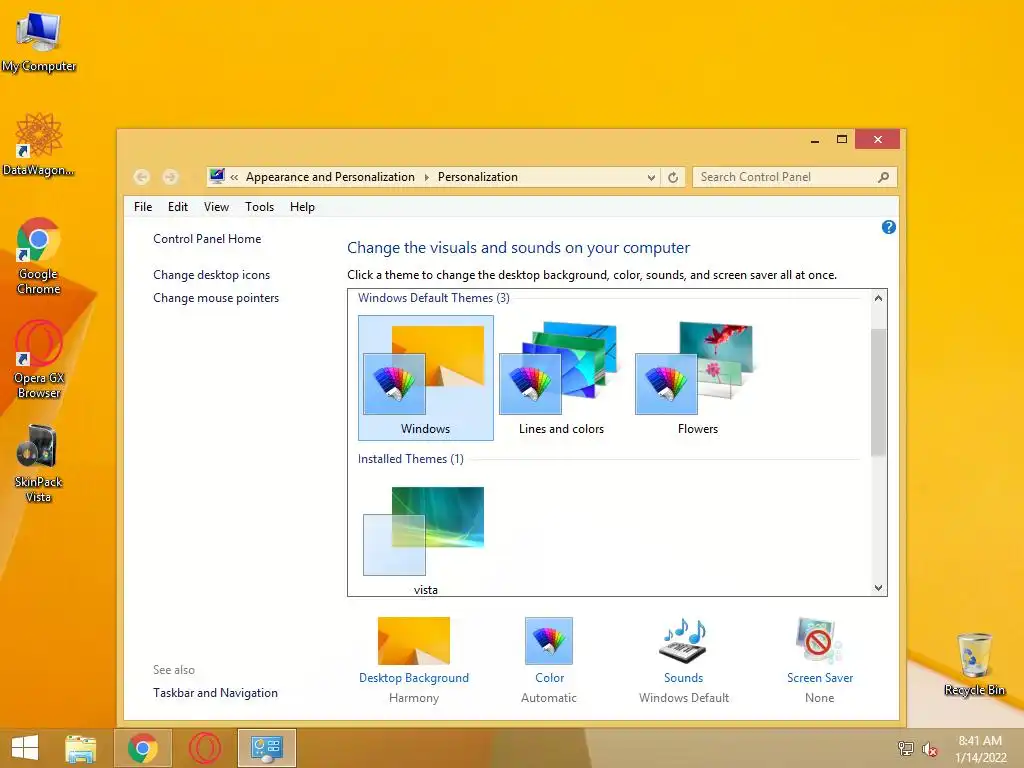The image size is (1024, 768).
Task: Click the Sounds link text
Action: (684, 678)
